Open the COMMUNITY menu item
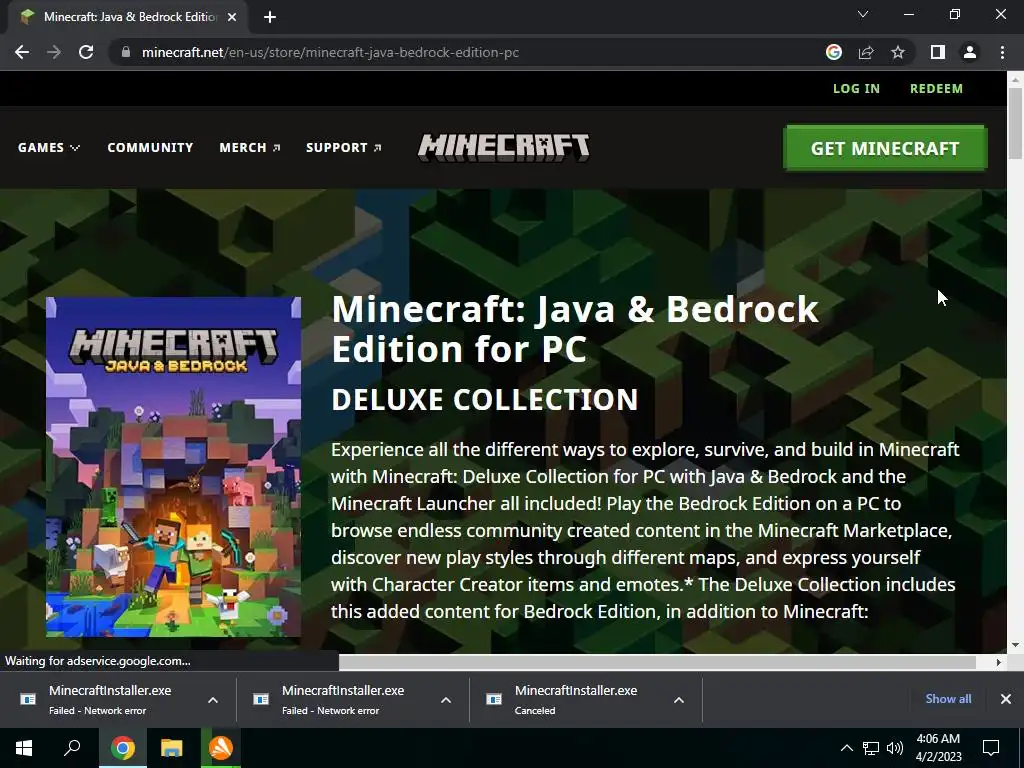The height and width of the screenshot is (768, 1024). pyautogui.click(x=150, y=148)
